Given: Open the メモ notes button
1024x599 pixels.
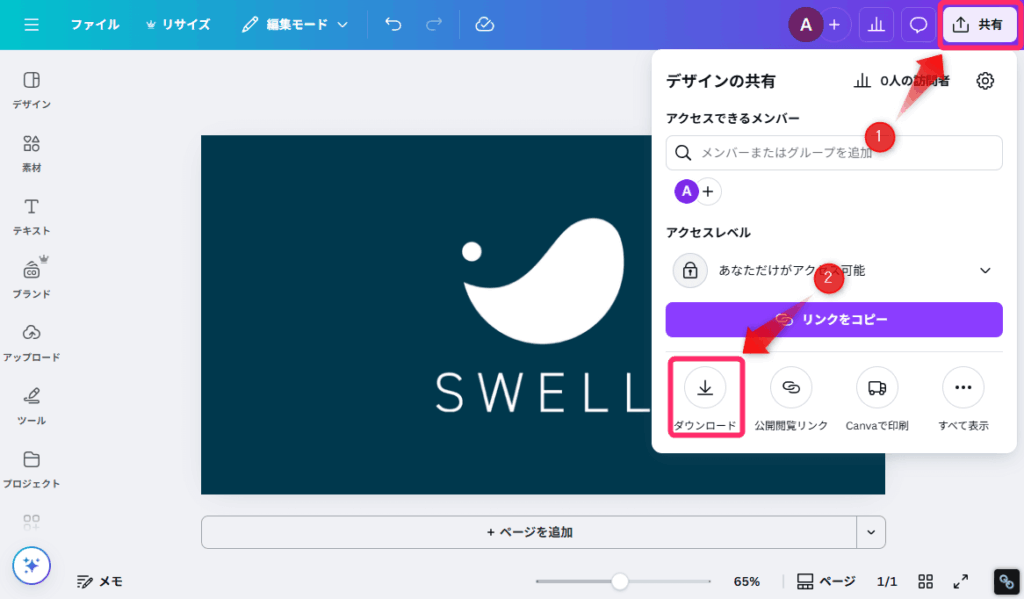Looking at the screenshot, I should pos(99,581).
